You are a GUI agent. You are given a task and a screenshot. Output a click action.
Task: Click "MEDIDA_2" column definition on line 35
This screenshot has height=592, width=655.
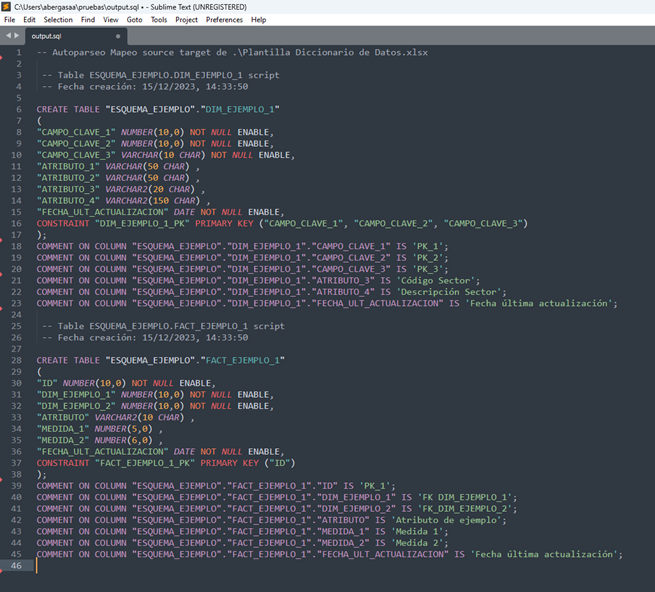click(x=100, y=440)
